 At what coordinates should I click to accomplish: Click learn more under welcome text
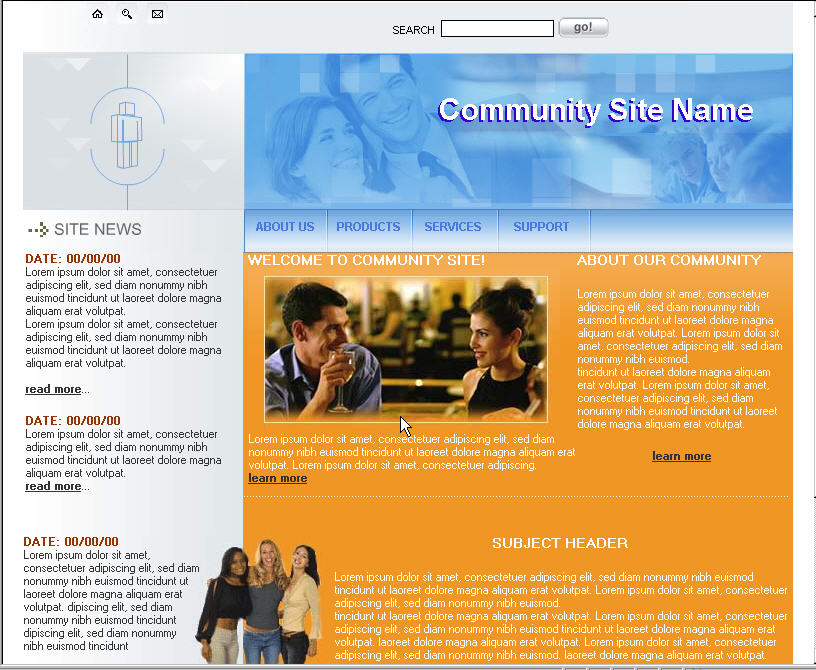tap(277, 478)
